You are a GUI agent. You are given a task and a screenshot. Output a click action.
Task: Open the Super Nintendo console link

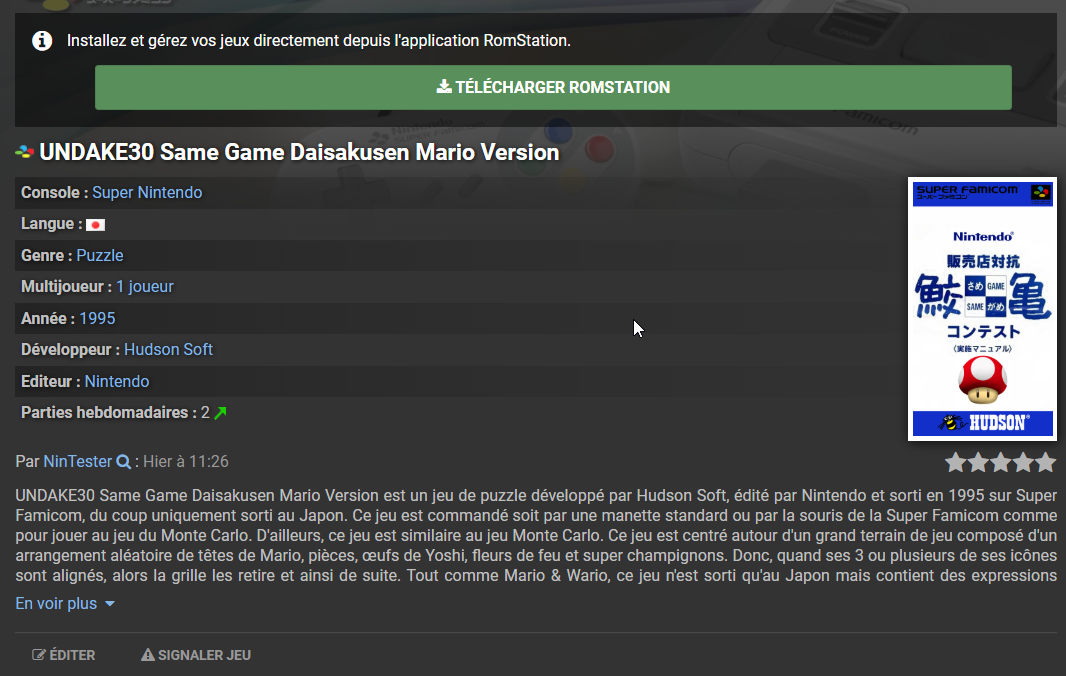point(147,192)
